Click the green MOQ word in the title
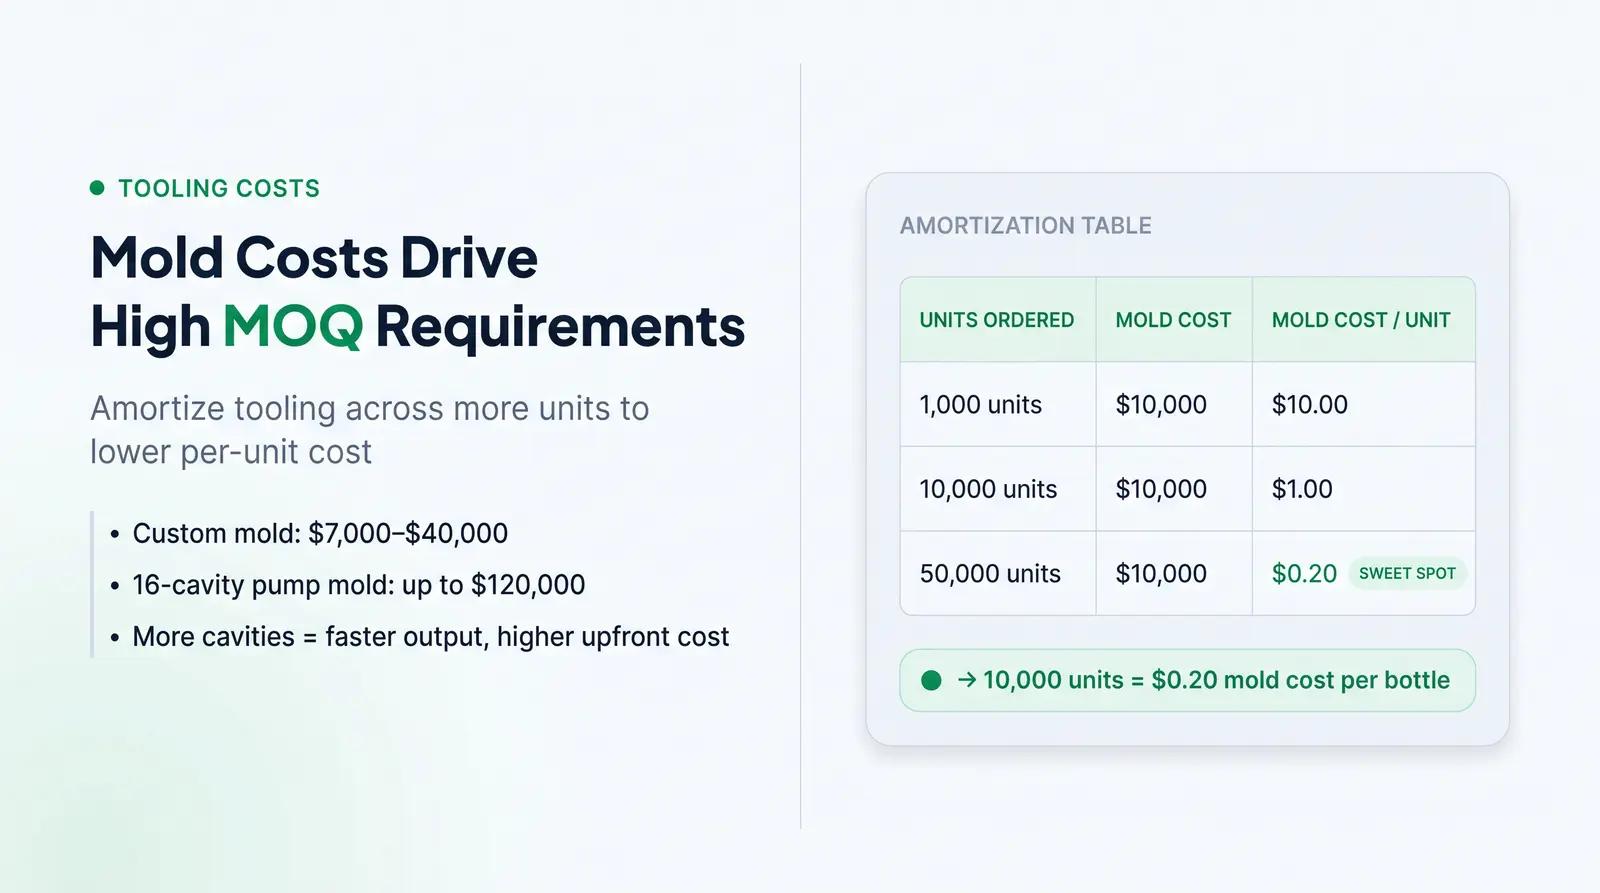The width and height of the screenshot is (1600, 893). [293, 326]
